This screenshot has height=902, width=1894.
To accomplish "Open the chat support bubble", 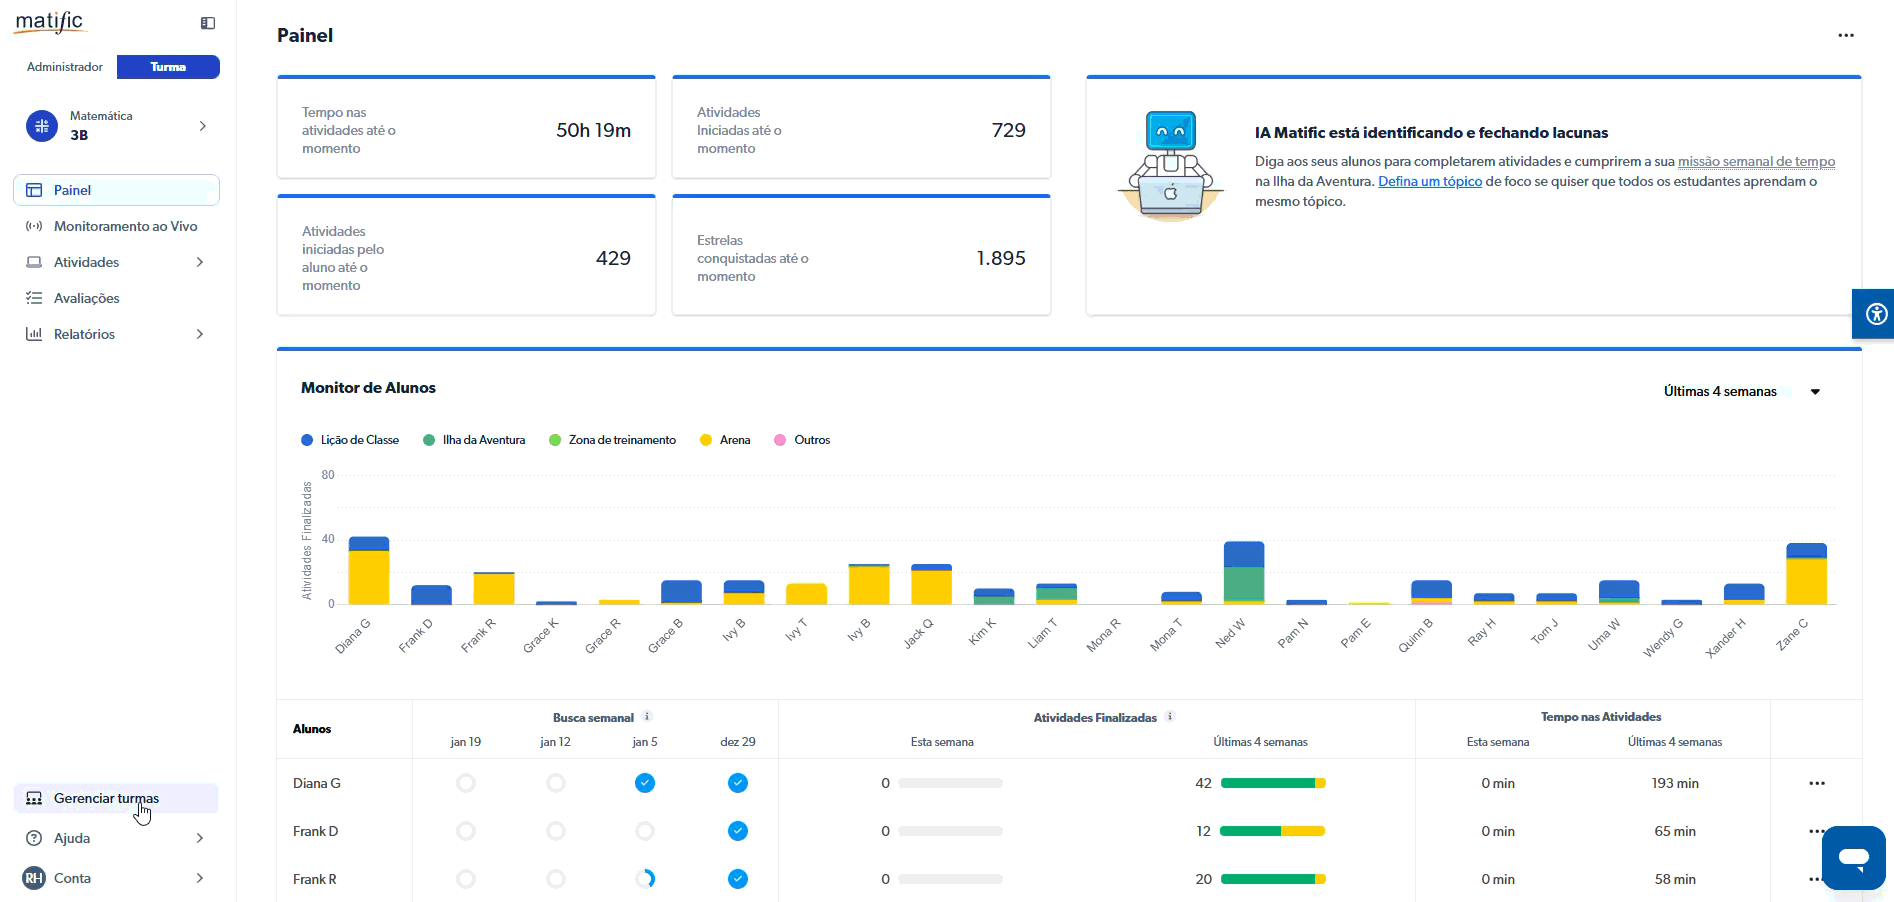I will pyautogui.click(x=1853, y=857).
